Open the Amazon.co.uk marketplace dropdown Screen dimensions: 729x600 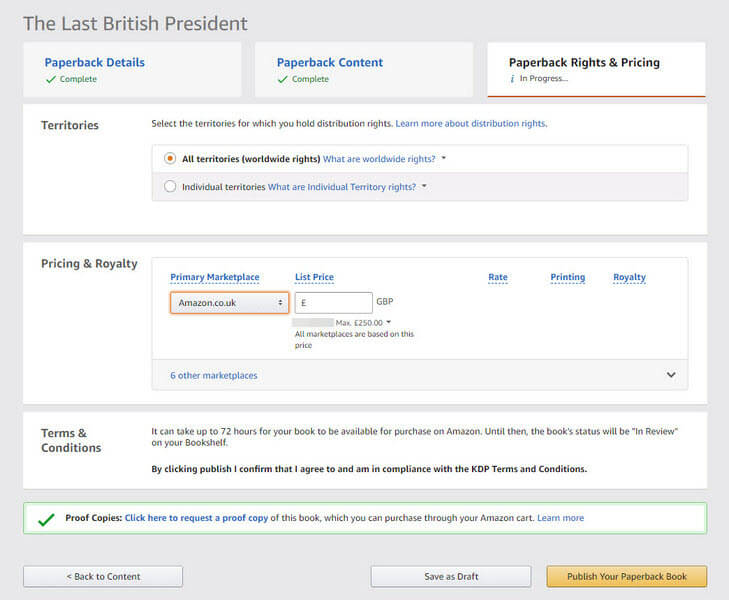pos(230,303)
